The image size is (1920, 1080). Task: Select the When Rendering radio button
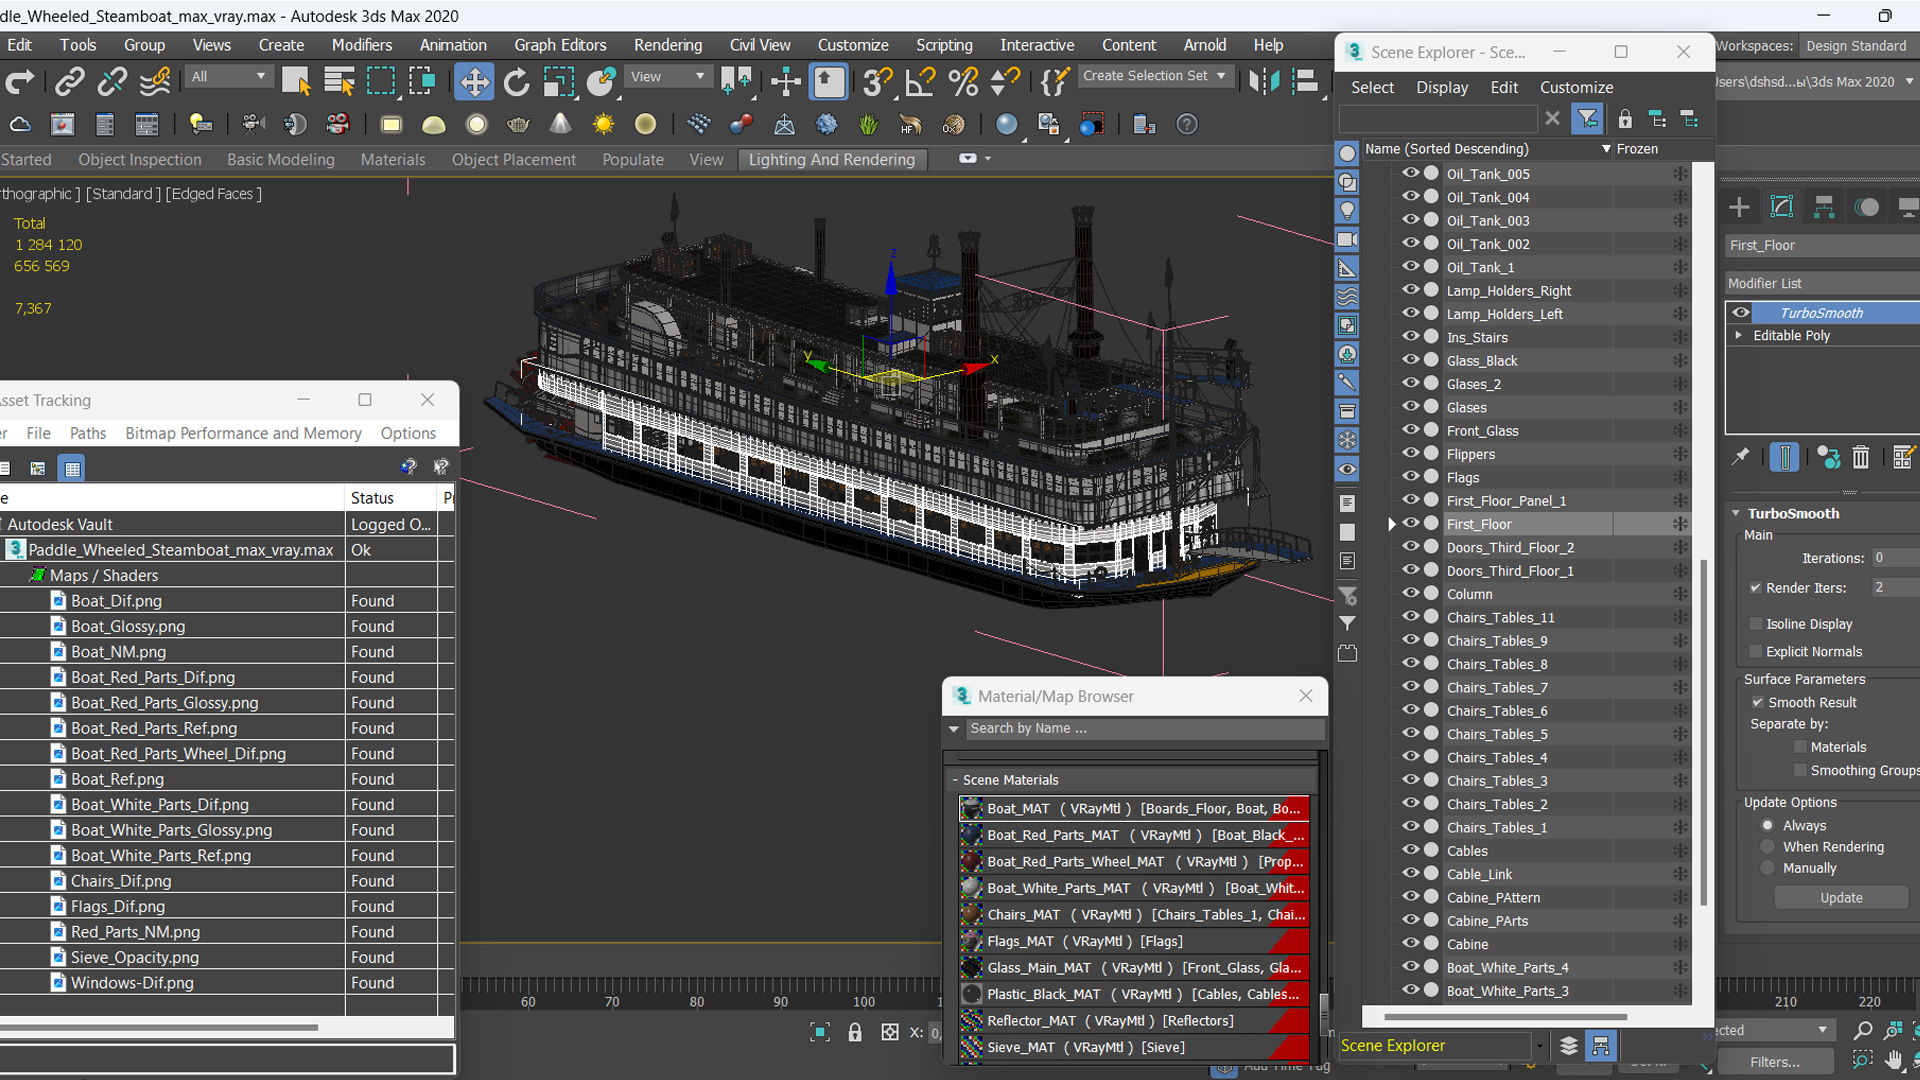[x=1767, y=847]
